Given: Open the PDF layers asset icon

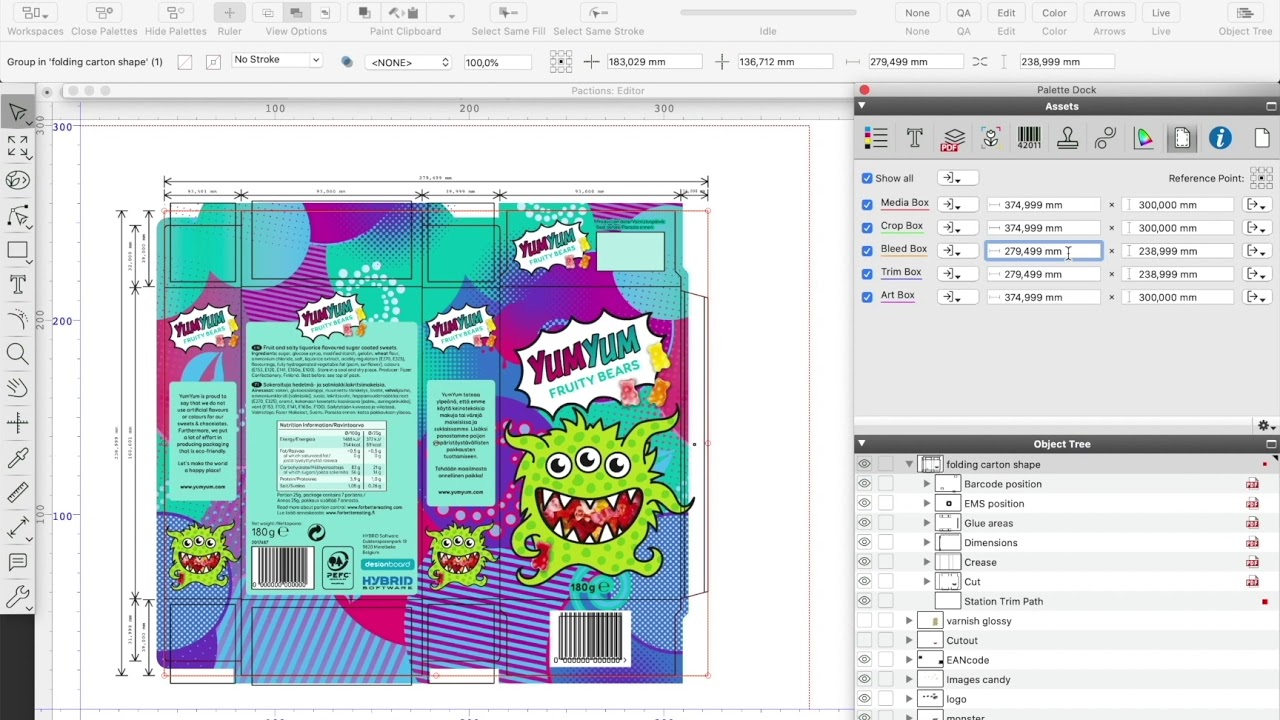Looking at the screenshot, I should [x=953, y=139].
